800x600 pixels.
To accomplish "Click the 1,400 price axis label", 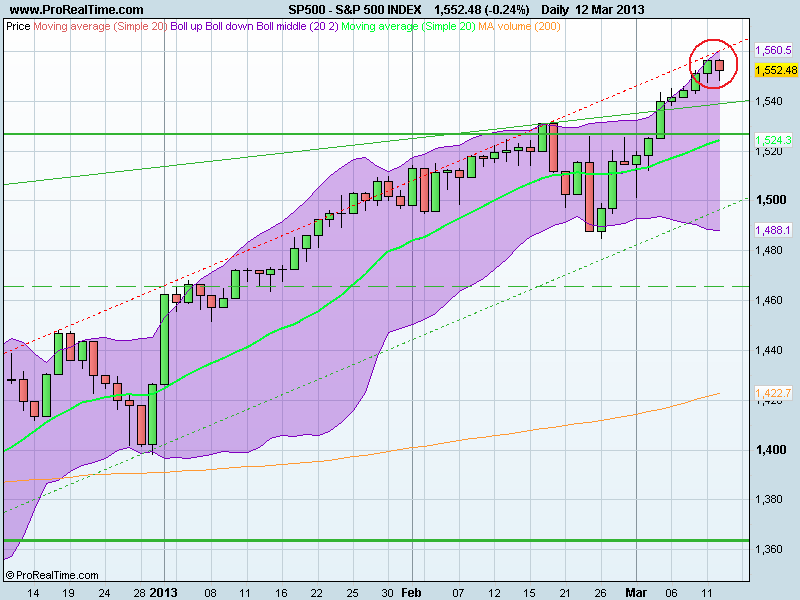I will point(770,449).
